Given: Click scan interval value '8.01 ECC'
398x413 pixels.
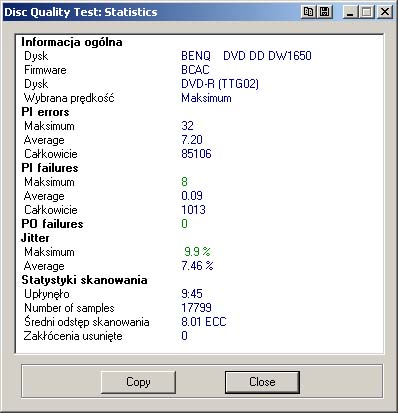Looking at the screenshot, I should coord(204,322).
